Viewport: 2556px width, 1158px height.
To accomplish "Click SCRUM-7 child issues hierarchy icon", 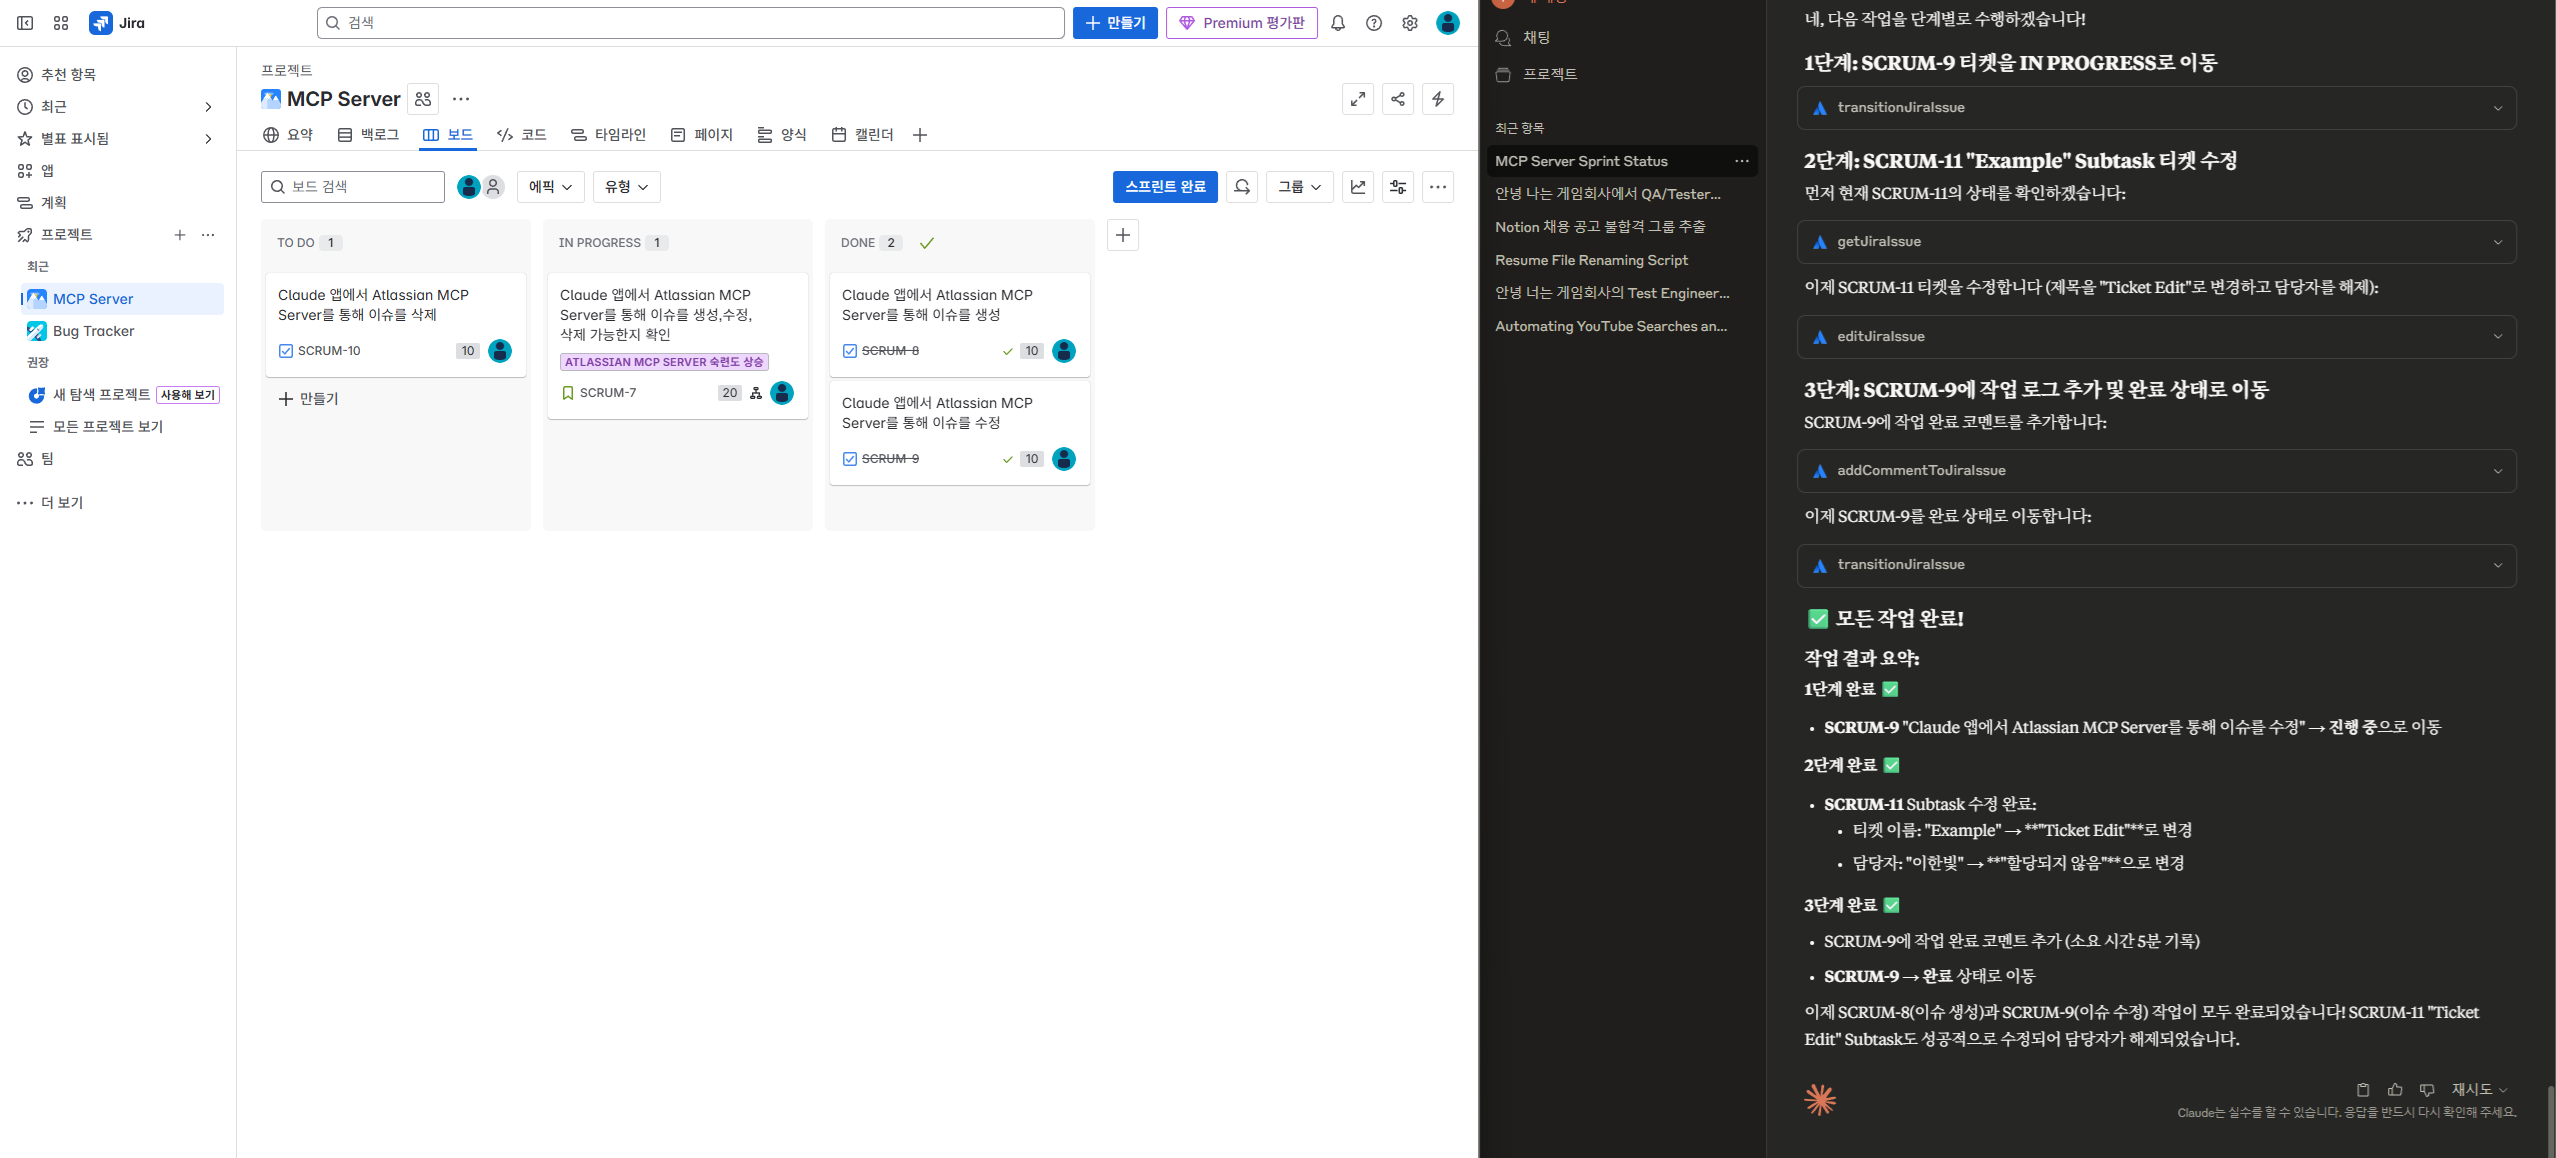I will tap(756, 393).
